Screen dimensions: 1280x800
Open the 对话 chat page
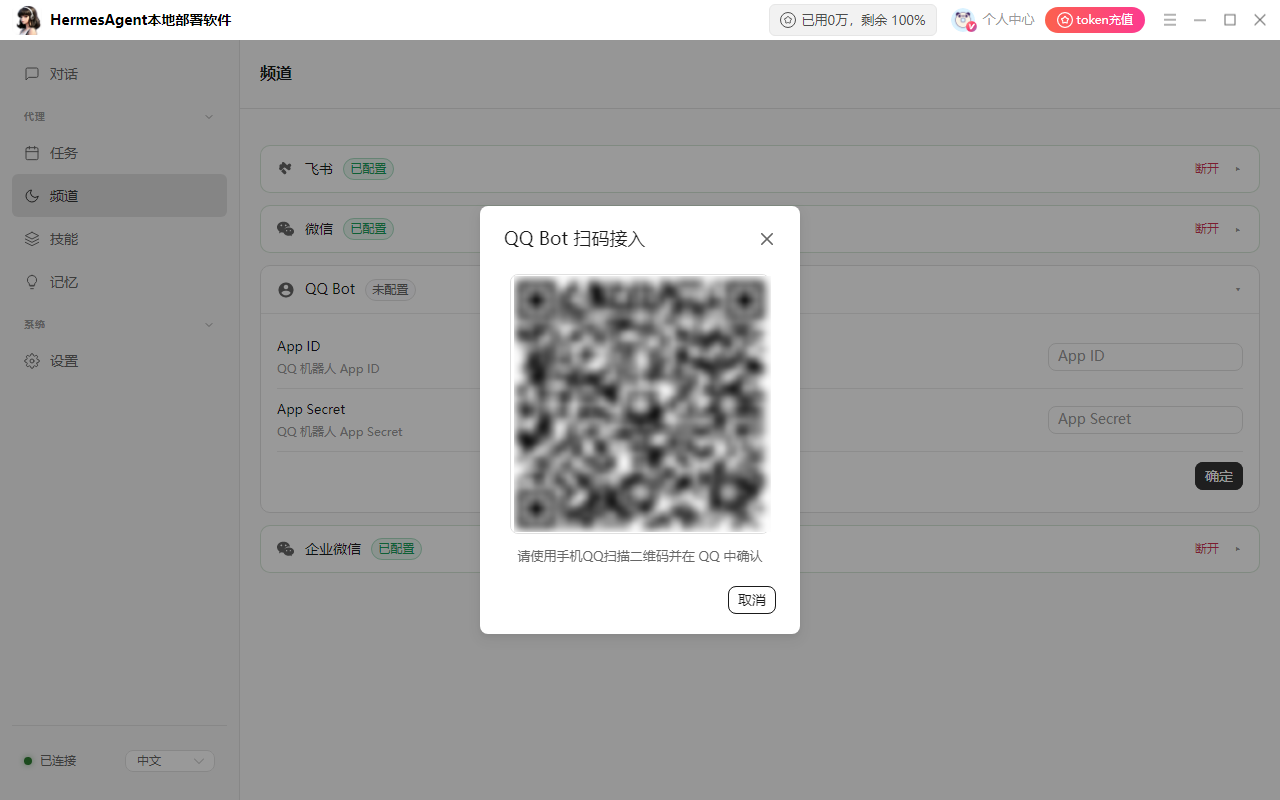coord(120,74)
